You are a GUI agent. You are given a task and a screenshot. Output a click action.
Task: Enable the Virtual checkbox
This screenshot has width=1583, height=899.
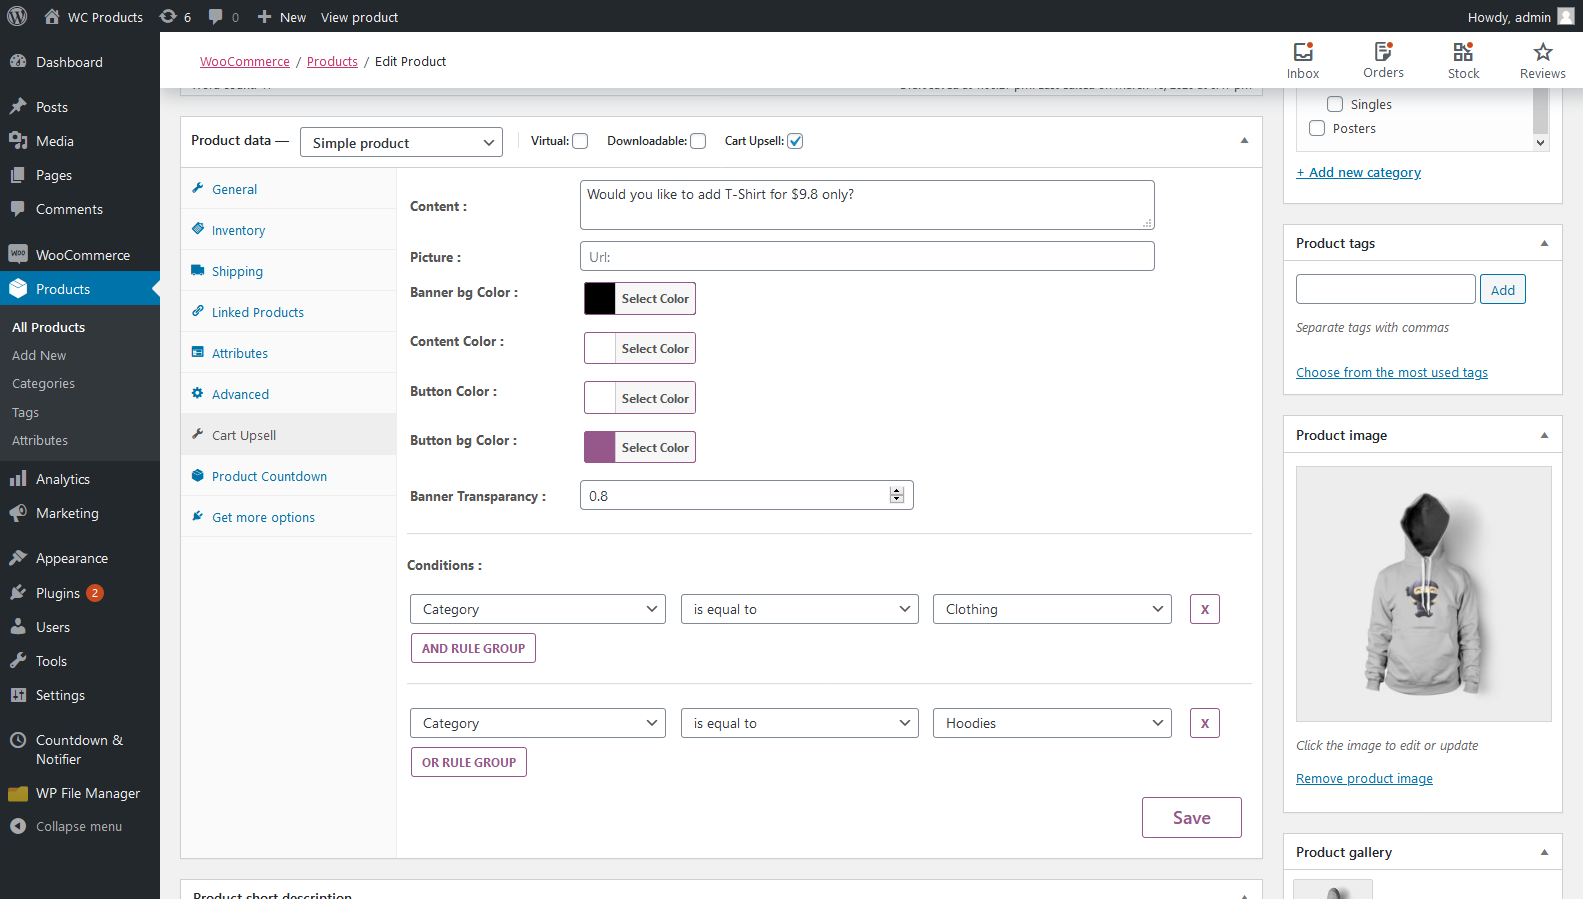pyautogui.click(x=580, y=141)
